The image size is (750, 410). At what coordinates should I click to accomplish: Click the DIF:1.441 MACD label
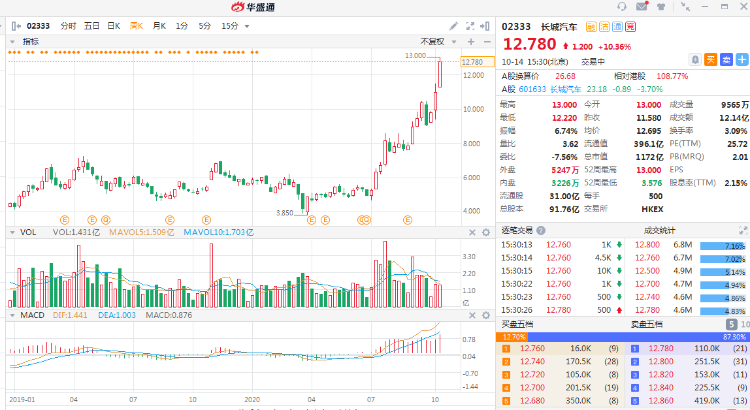[70, 315]
